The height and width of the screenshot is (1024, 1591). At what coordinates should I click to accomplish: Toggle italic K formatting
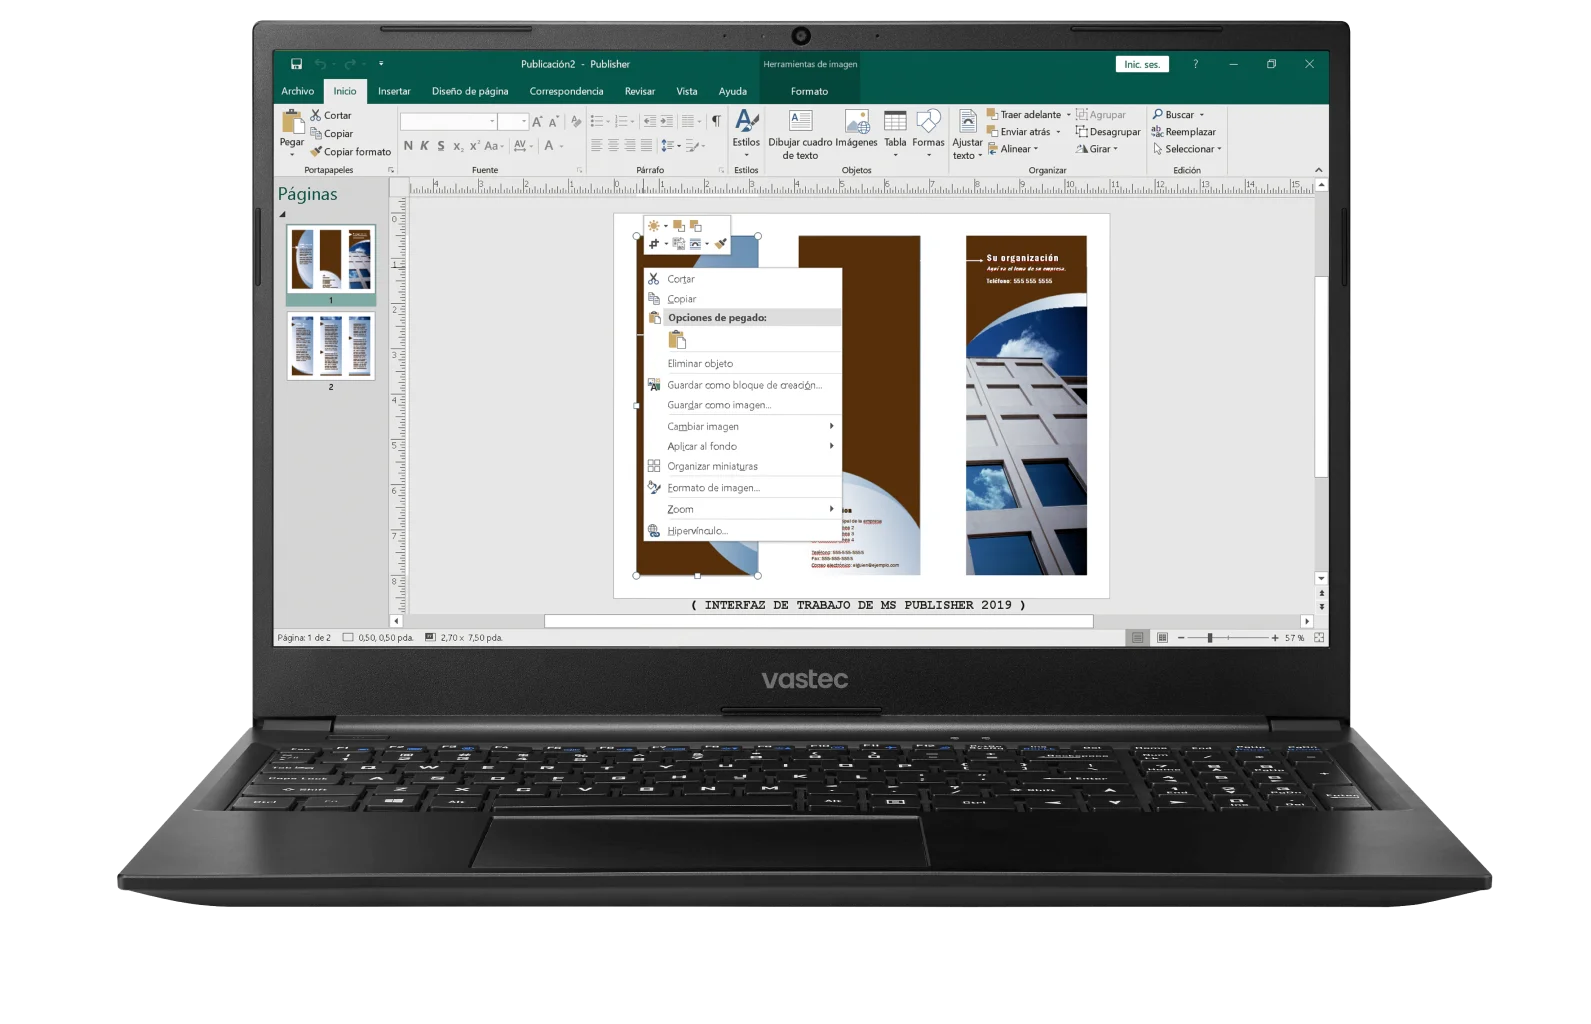pos(424,146)
